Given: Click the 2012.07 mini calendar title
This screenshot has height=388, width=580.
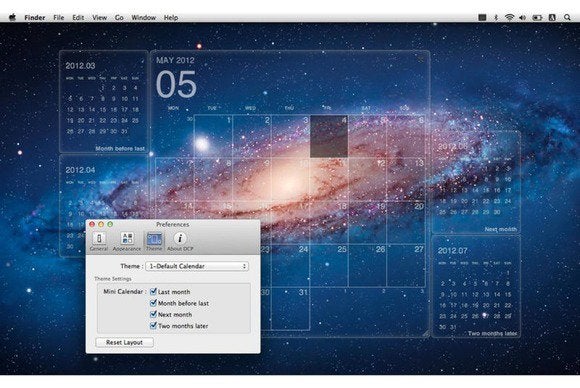Looking at the screenshot, I should 453,251.
